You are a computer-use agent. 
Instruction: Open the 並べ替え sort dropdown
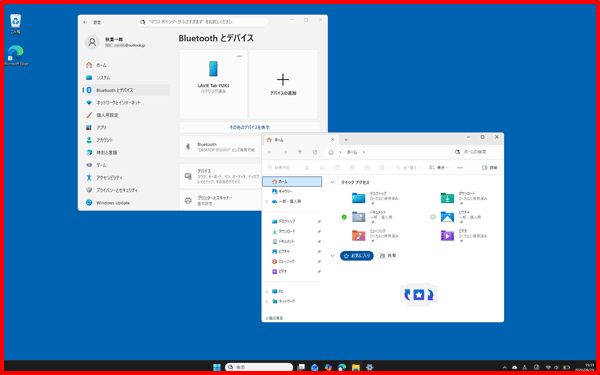(x=408, y=168)
